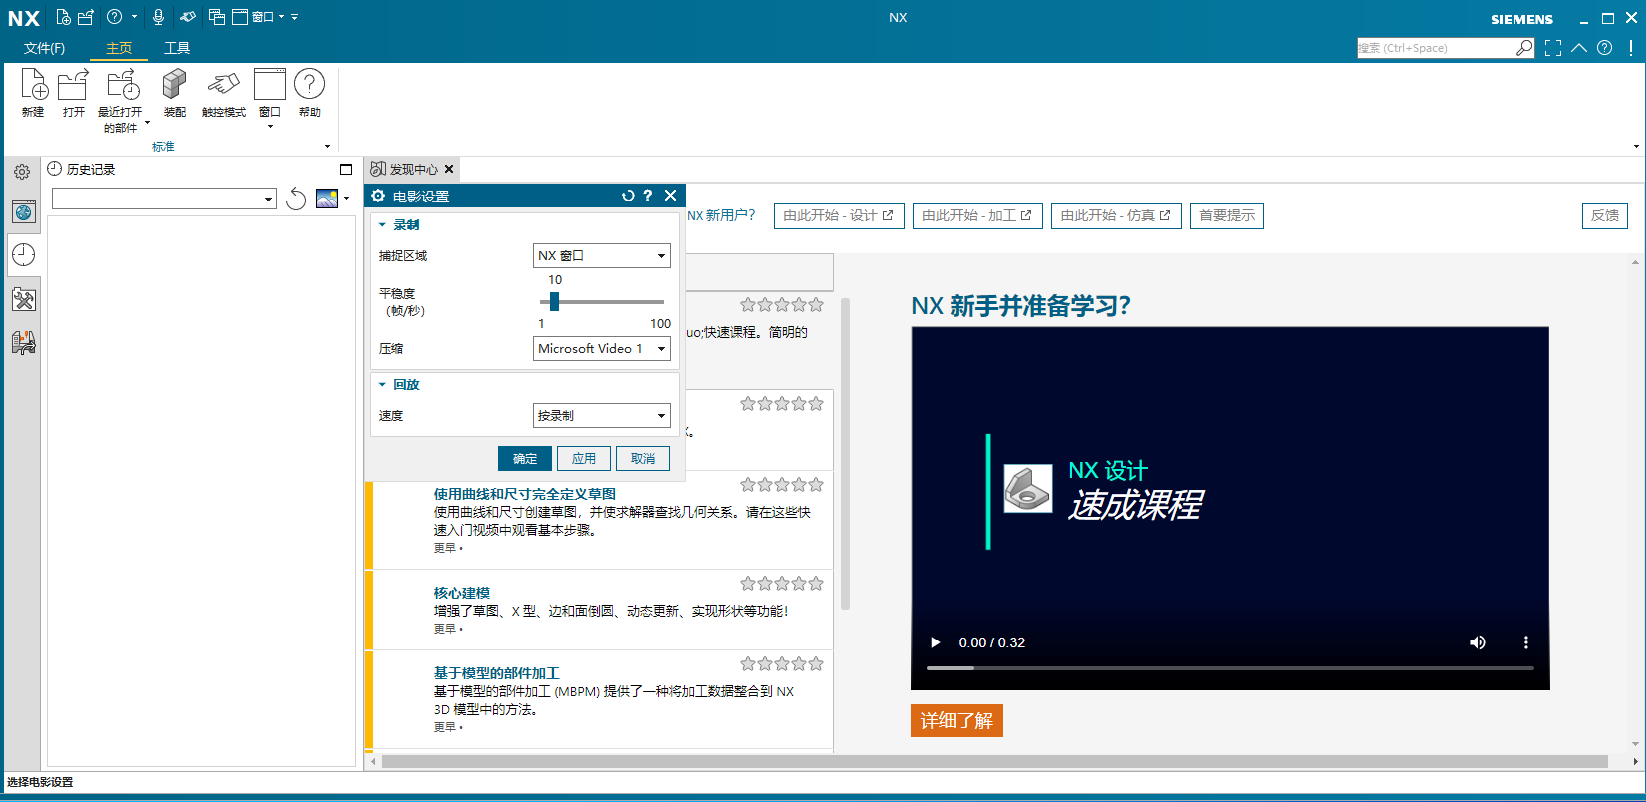Open 使用曲线和尺寸完全定义草图 link

pos(525,494)
